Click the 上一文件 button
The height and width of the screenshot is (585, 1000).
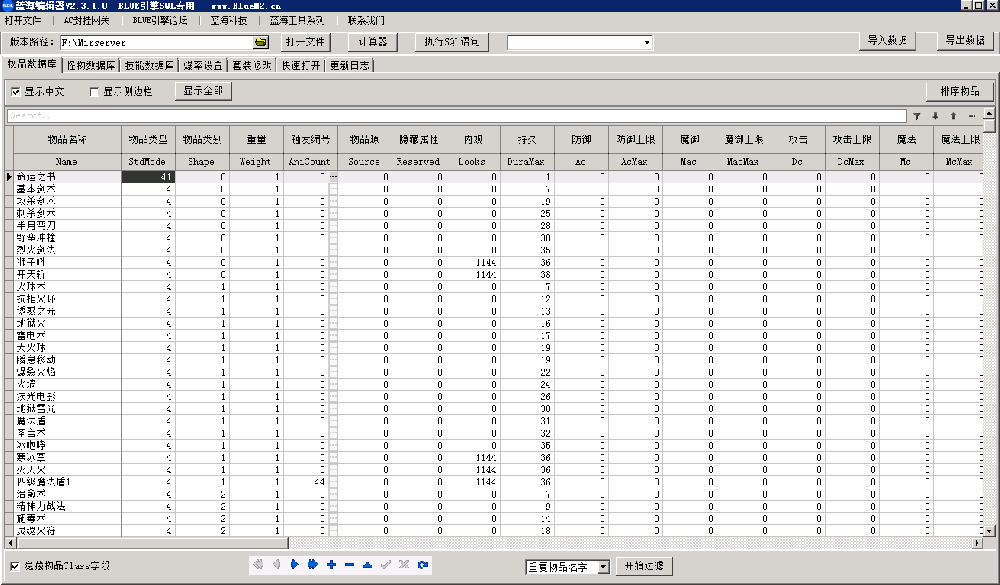click(x=305, y=42)
